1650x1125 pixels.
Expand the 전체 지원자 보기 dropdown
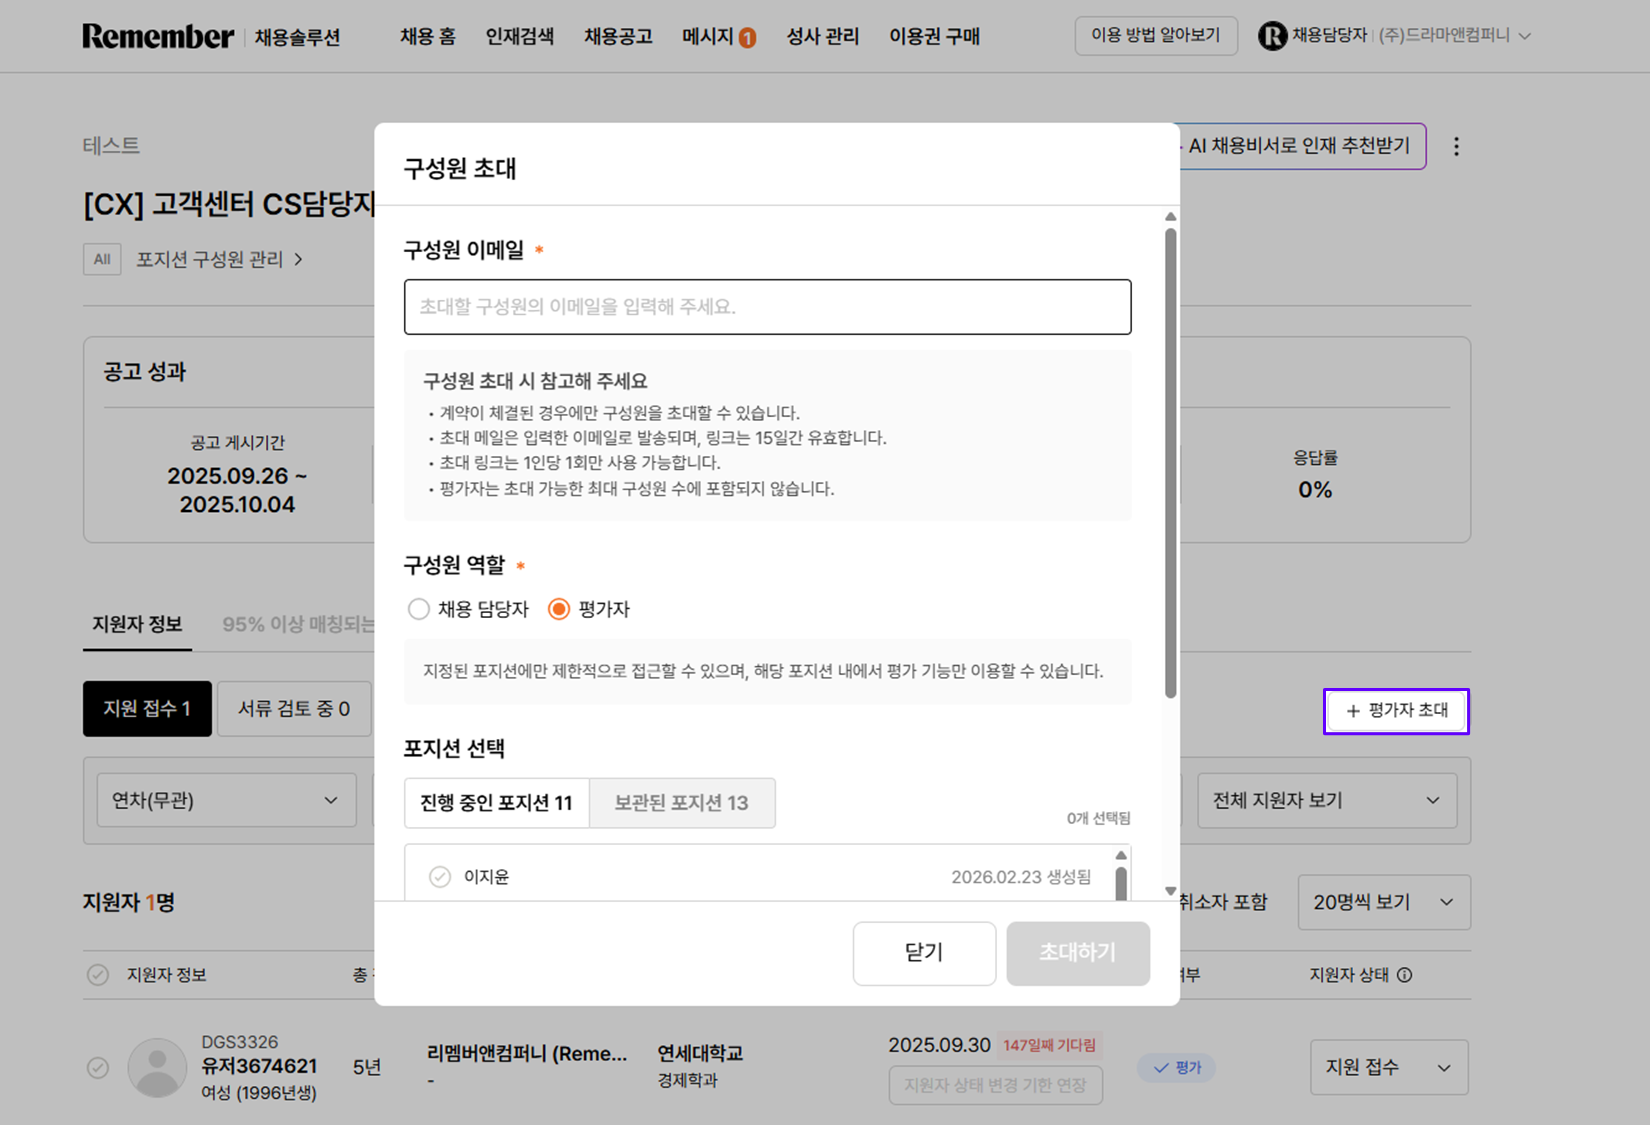coord(1326,800)
